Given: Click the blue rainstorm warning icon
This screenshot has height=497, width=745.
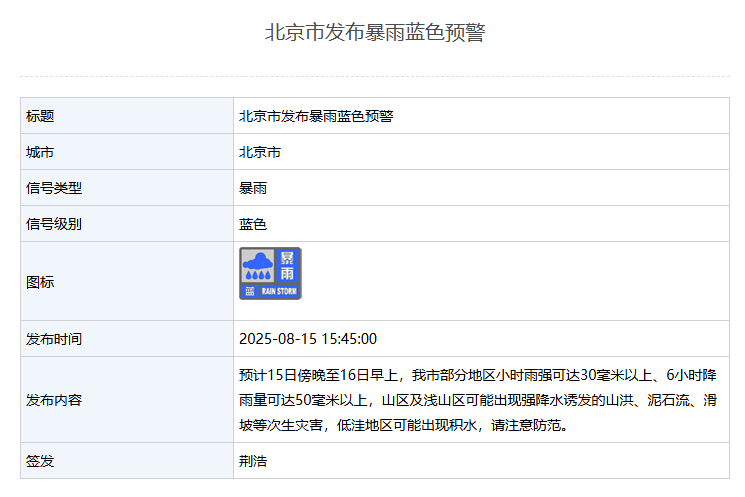Looking at the screenshot, I should [270, 273].
